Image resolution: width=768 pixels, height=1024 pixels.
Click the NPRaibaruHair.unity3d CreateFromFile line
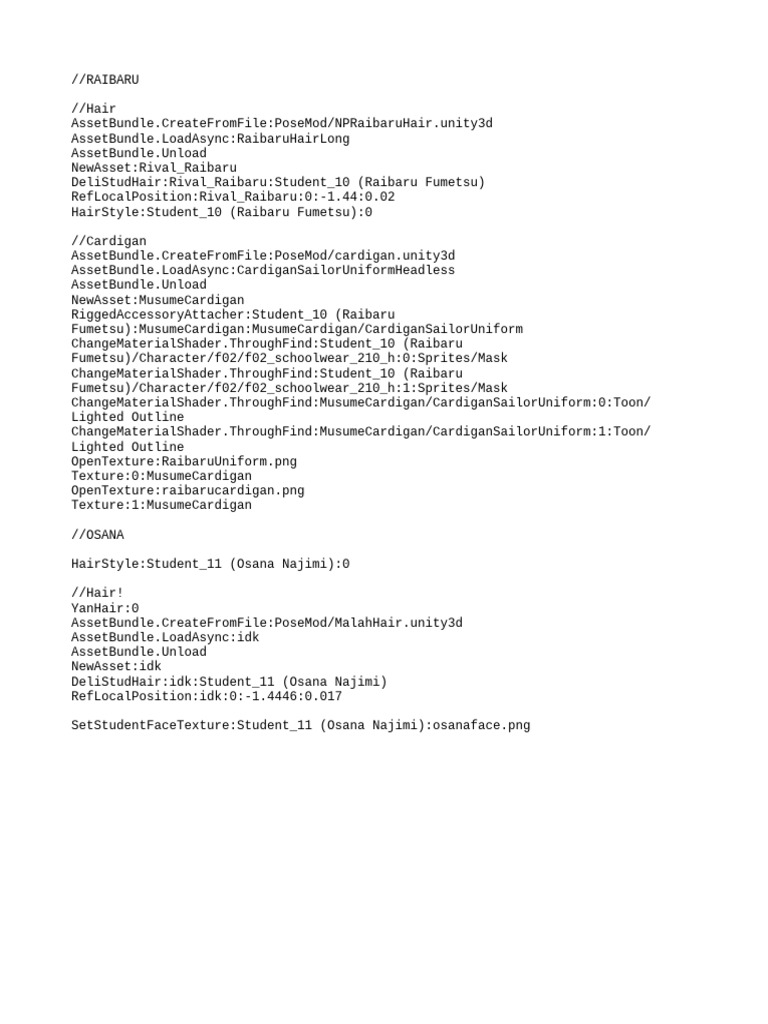coord(282,123)
